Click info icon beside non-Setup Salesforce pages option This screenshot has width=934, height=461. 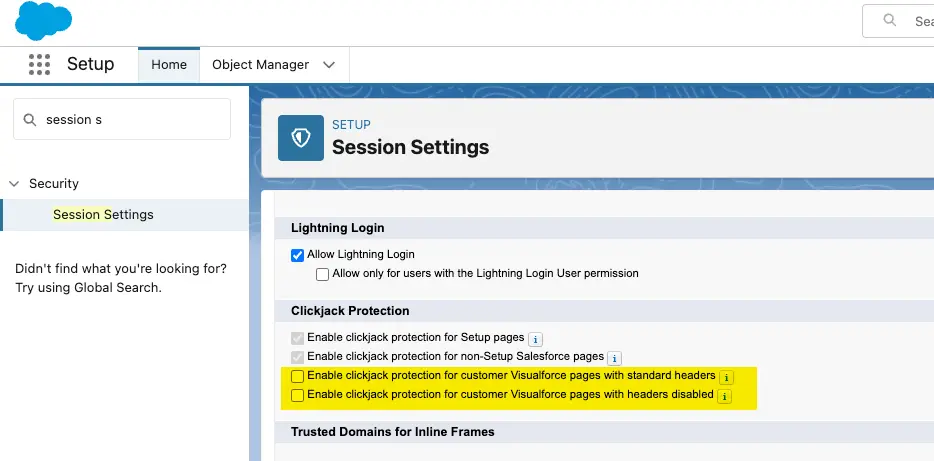click(x=615, y=357)
